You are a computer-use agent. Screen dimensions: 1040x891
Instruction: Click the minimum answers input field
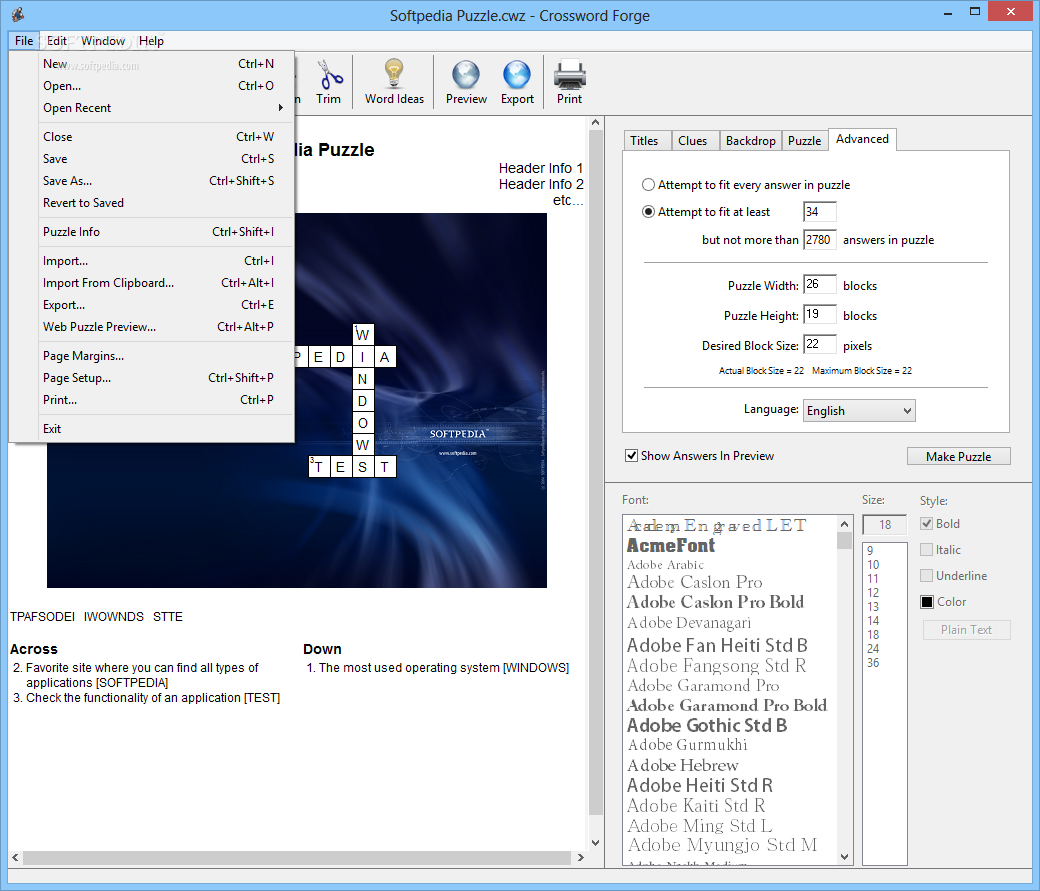[x=819, y=212]
